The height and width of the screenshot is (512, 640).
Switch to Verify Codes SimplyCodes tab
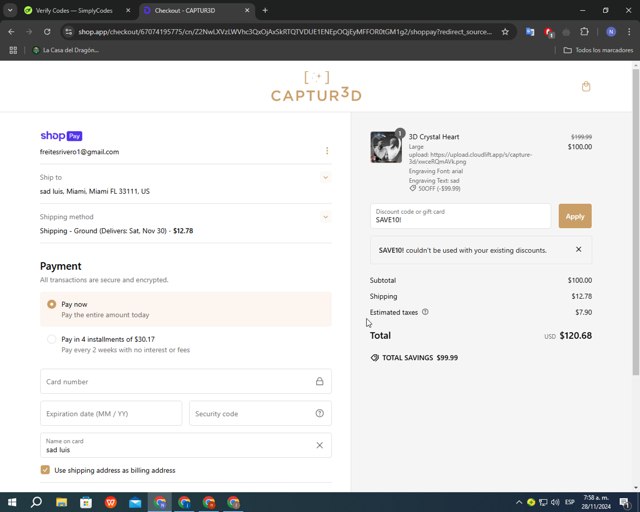[x=73, y=11]
